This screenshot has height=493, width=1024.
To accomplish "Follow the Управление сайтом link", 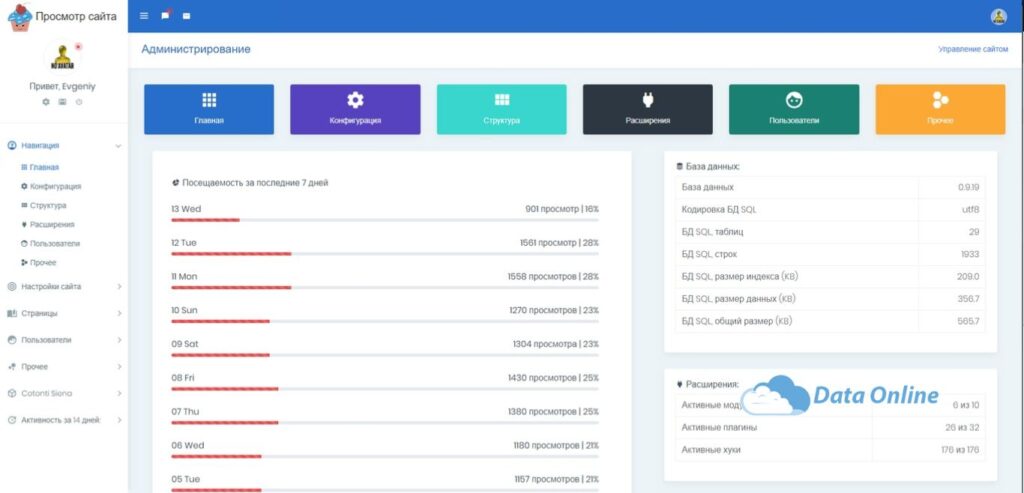I will [x=973, y=49].
